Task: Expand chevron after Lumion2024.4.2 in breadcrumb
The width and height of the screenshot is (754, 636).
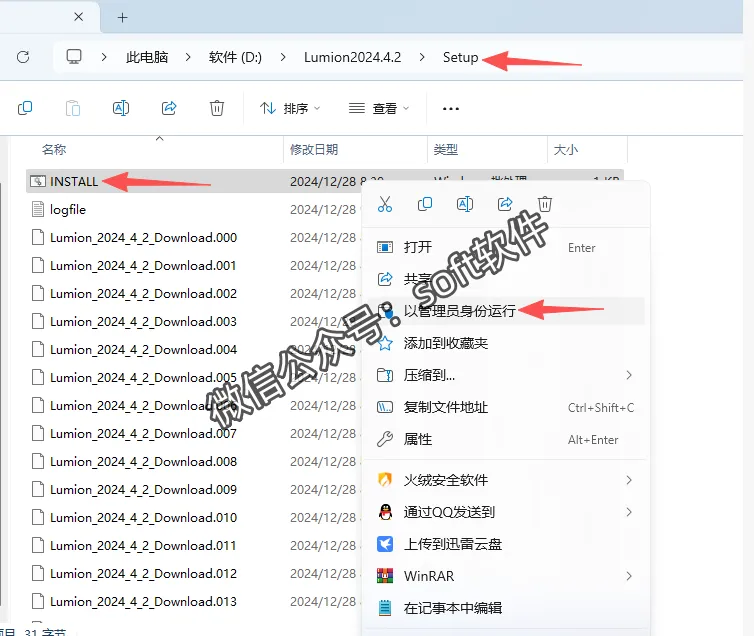Action: point(422,57)
